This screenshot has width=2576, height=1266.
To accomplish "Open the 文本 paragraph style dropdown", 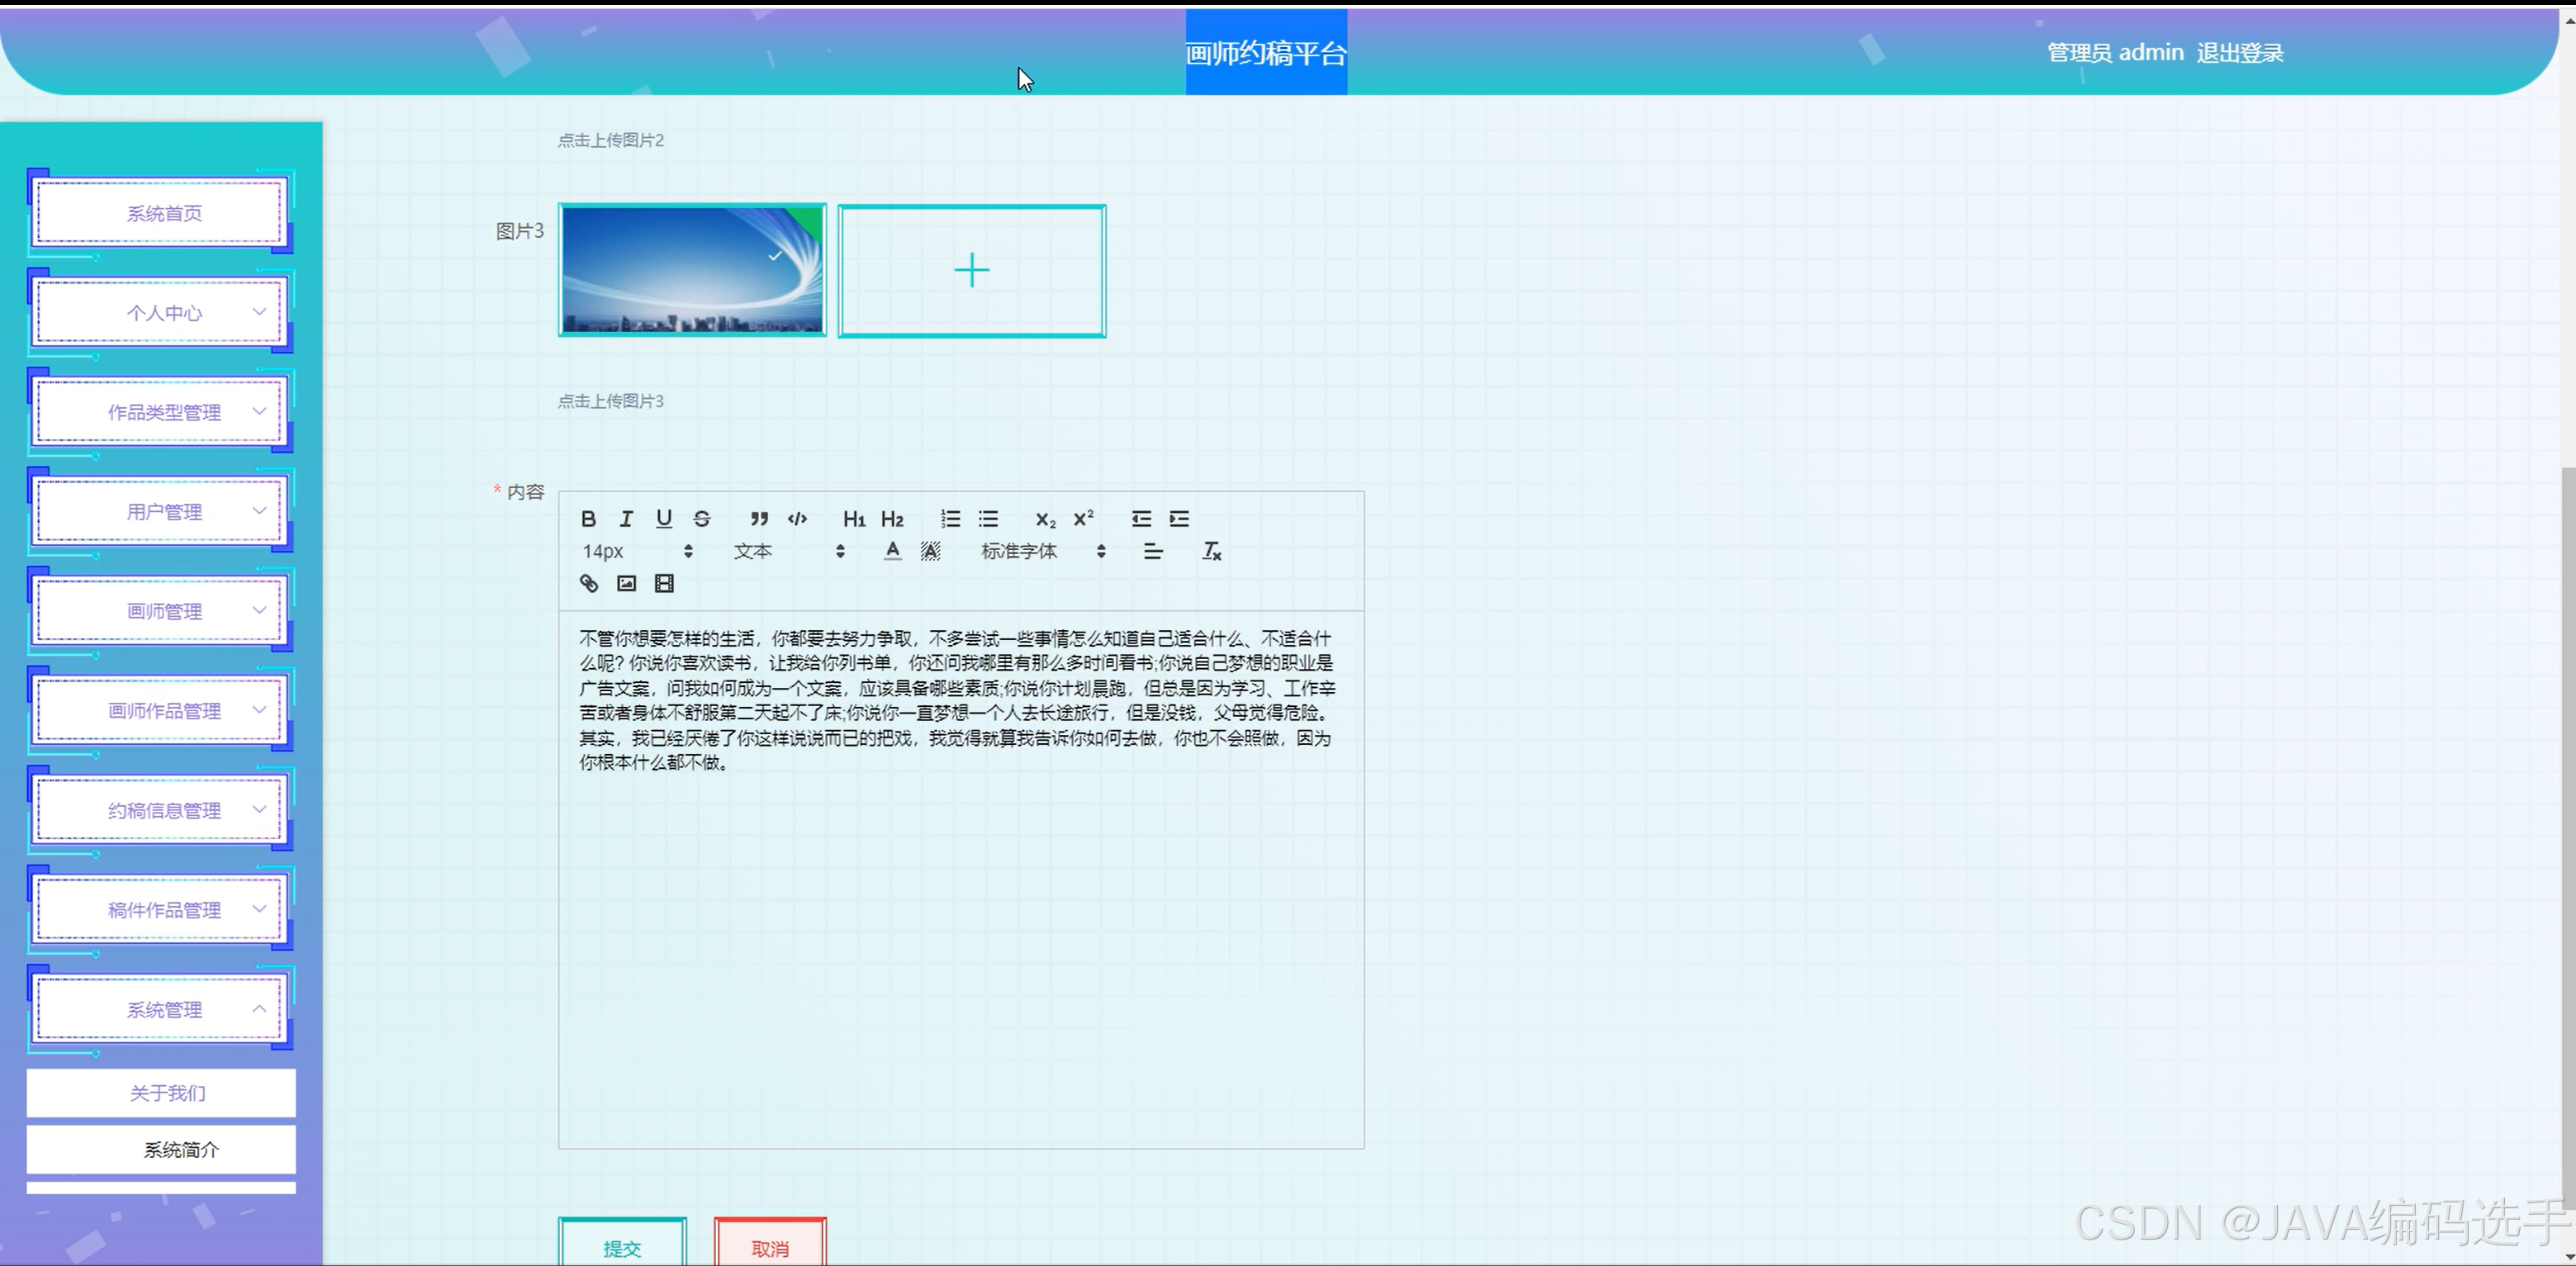I will coord(788,551).
